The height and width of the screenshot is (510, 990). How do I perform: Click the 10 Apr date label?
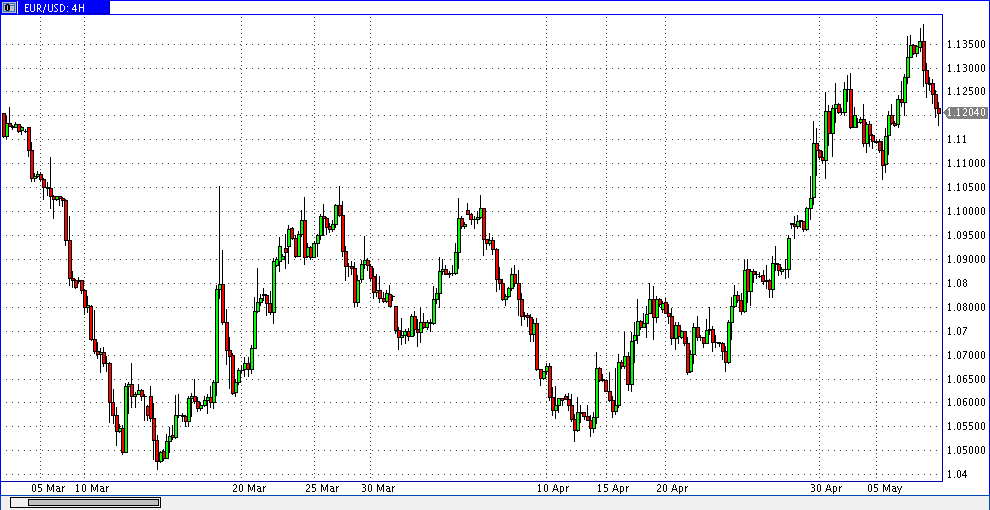tap(553, 489)
